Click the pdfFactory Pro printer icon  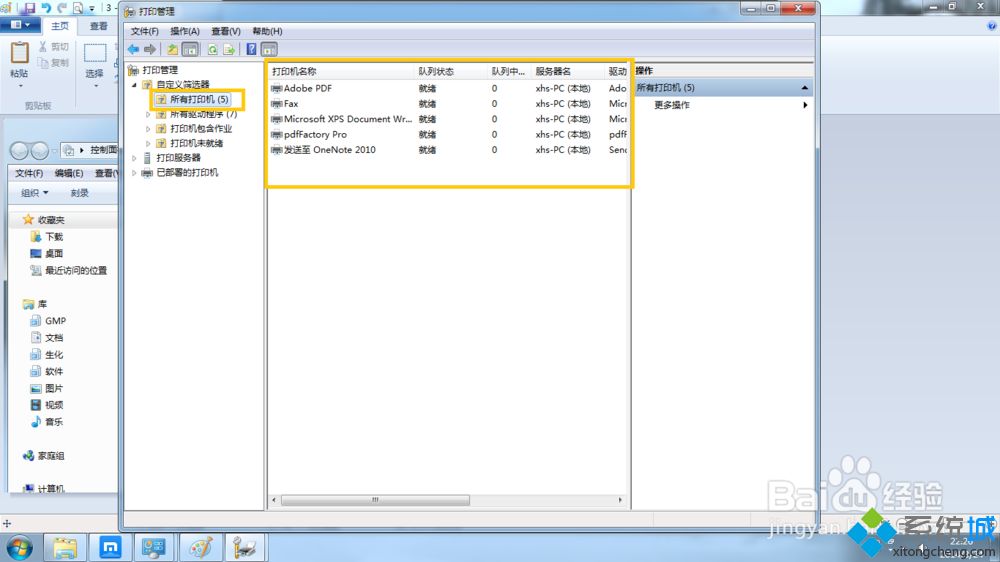(277, 135)
